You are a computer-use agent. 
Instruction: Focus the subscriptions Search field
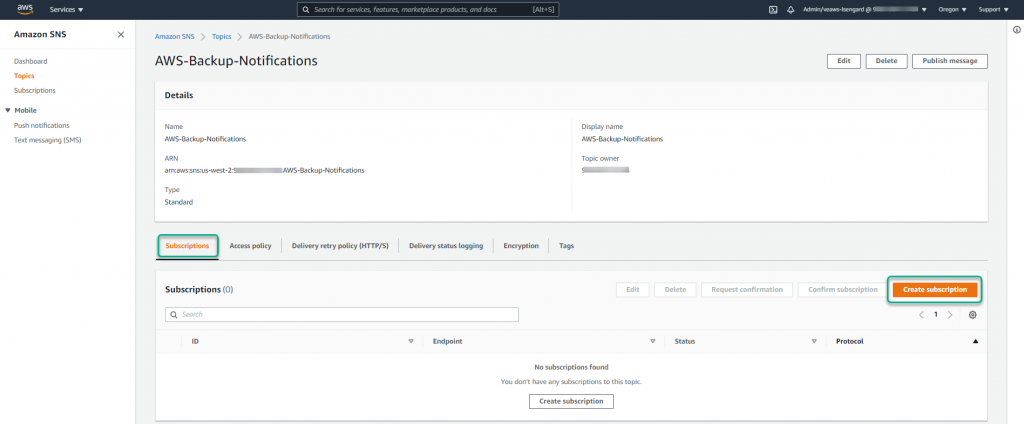tap(342, 314)
